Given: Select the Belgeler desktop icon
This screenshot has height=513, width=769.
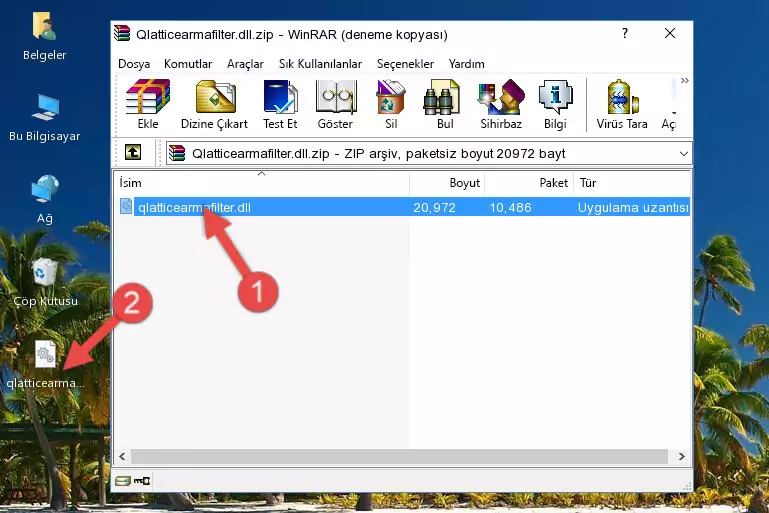Looking at the screenshot, I should (x=45, y=36).
